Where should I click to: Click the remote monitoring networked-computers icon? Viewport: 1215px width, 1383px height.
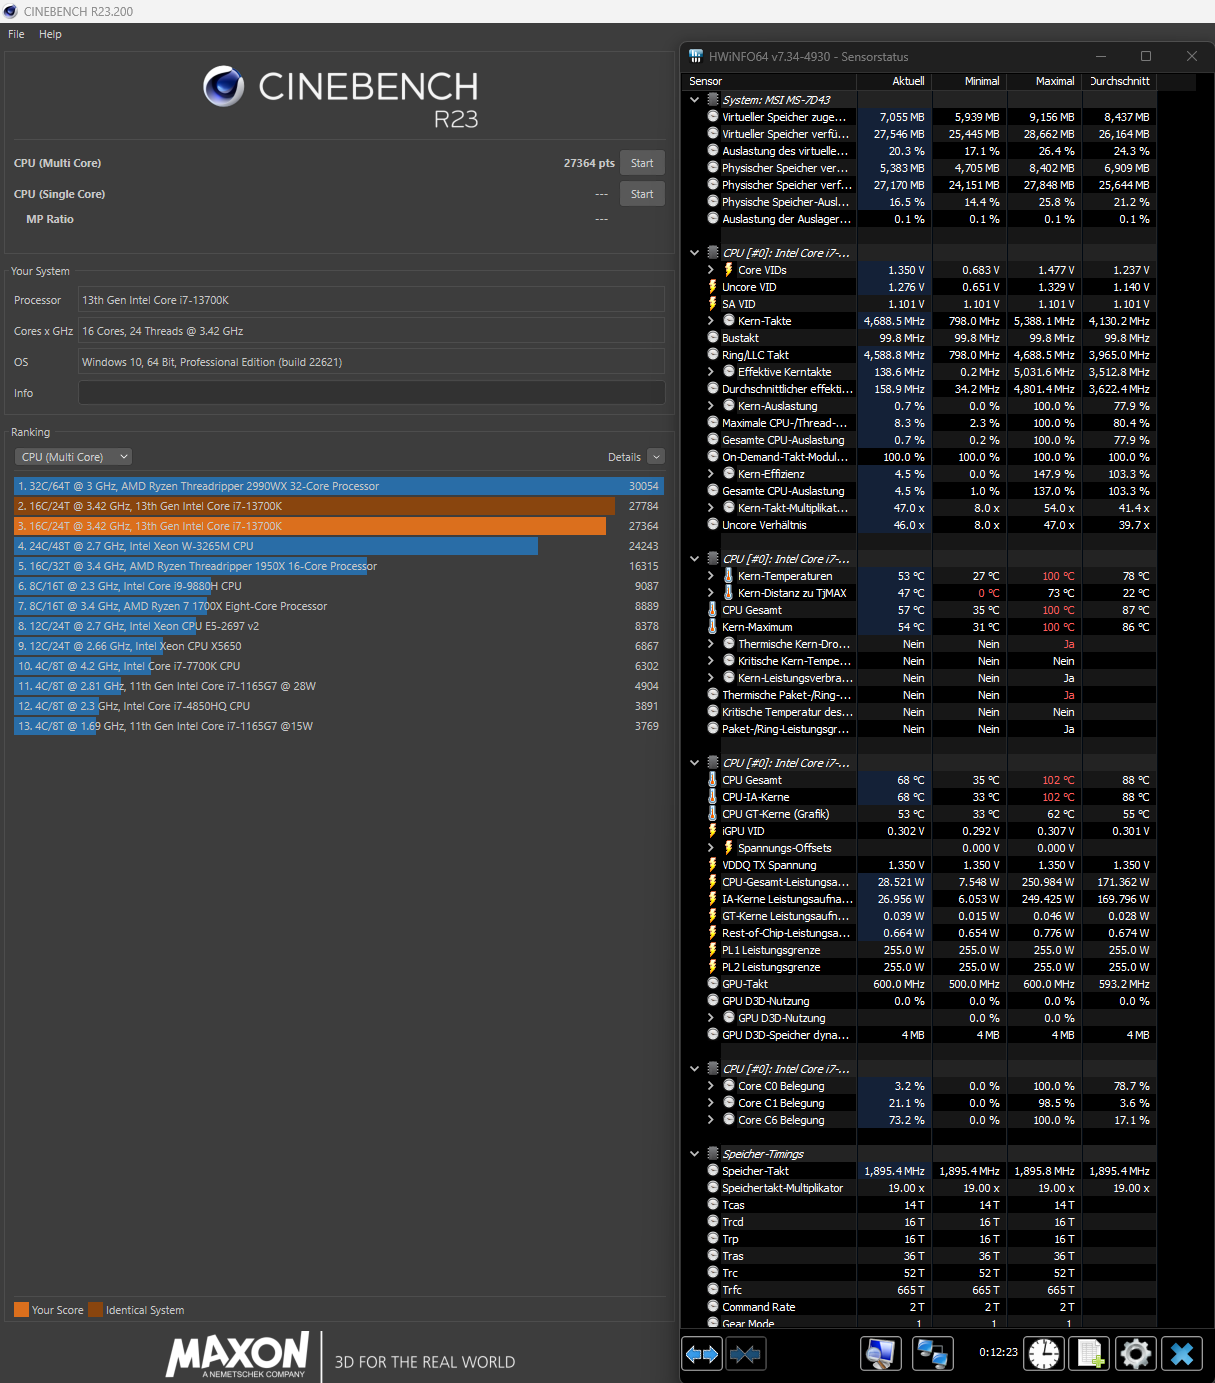933,1353
